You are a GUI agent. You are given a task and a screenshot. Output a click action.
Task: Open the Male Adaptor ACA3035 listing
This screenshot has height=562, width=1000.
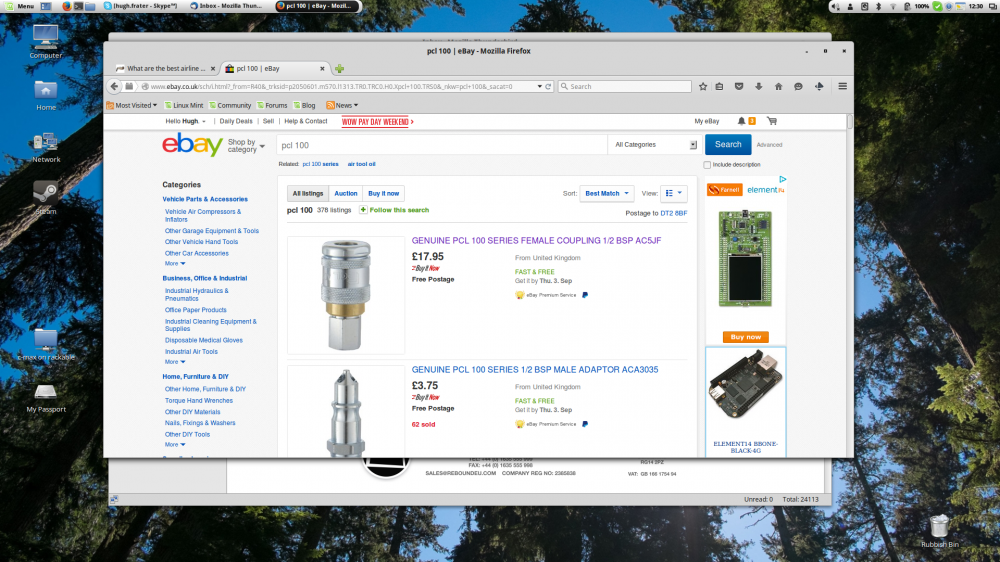[535, 369]
